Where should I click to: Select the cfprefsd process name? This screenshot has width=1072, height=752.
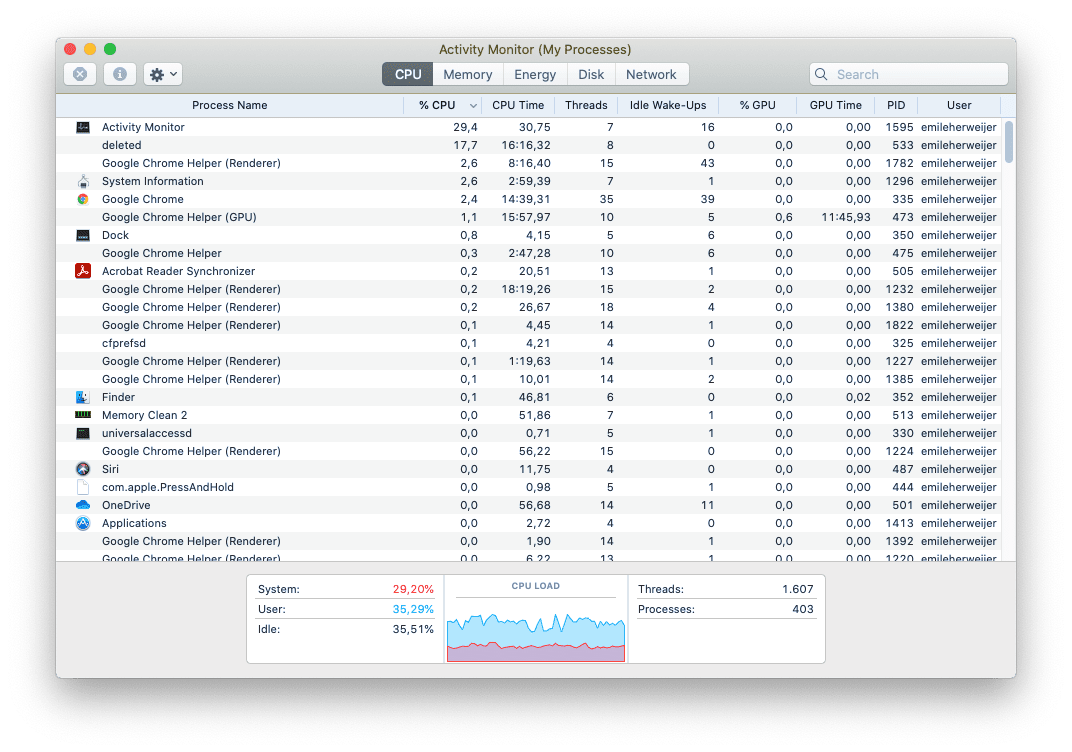[x=124, y=343]
